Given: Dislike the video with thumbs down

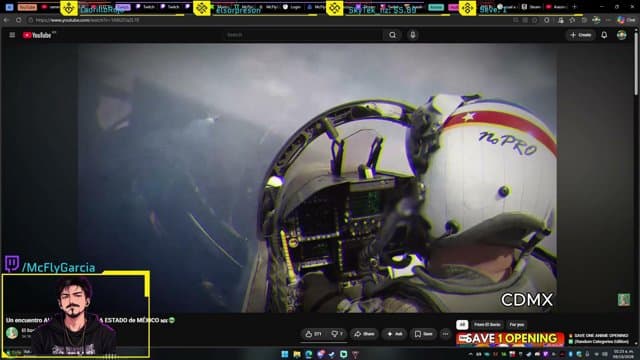Looking at the screenshot, I should (x=337, y=334).
